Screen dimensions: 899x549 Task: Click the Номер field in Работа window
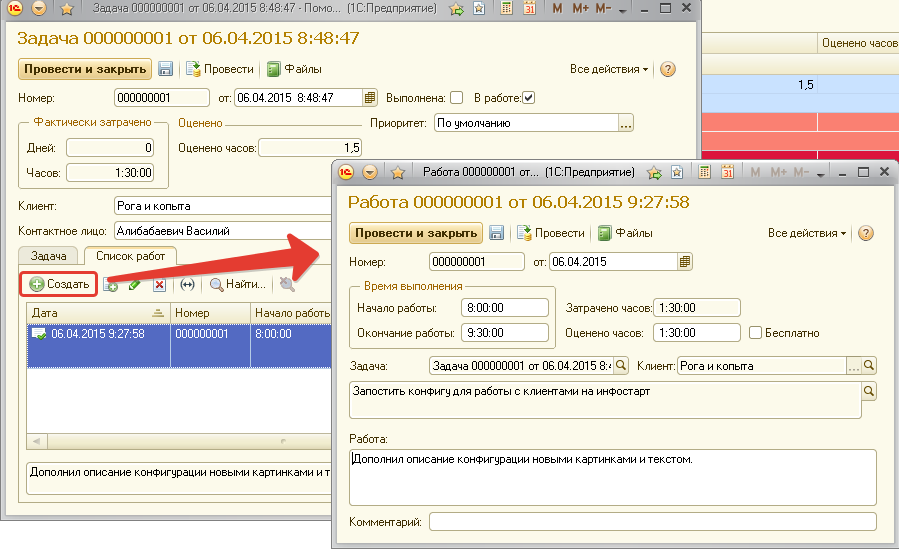point(476,262)
